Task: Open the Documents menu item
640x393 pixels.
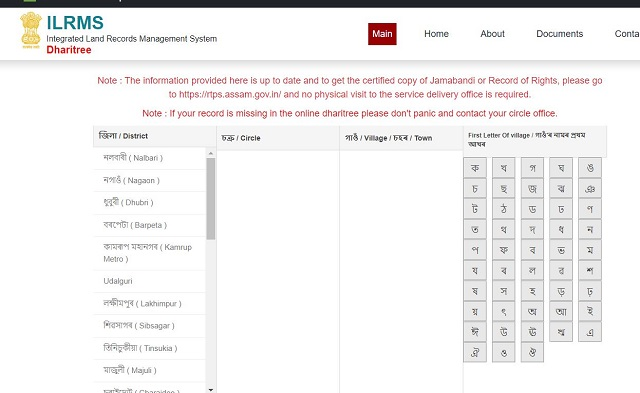Action: click(x=559, y=34)
